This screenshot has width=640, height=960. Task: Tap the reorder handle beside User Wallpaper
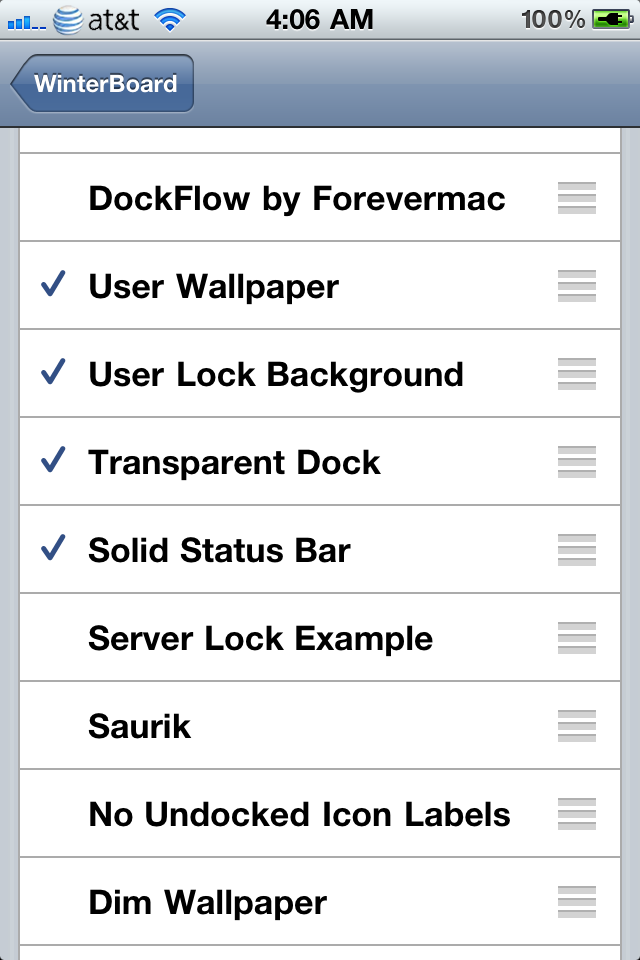(x=576, y=286)
